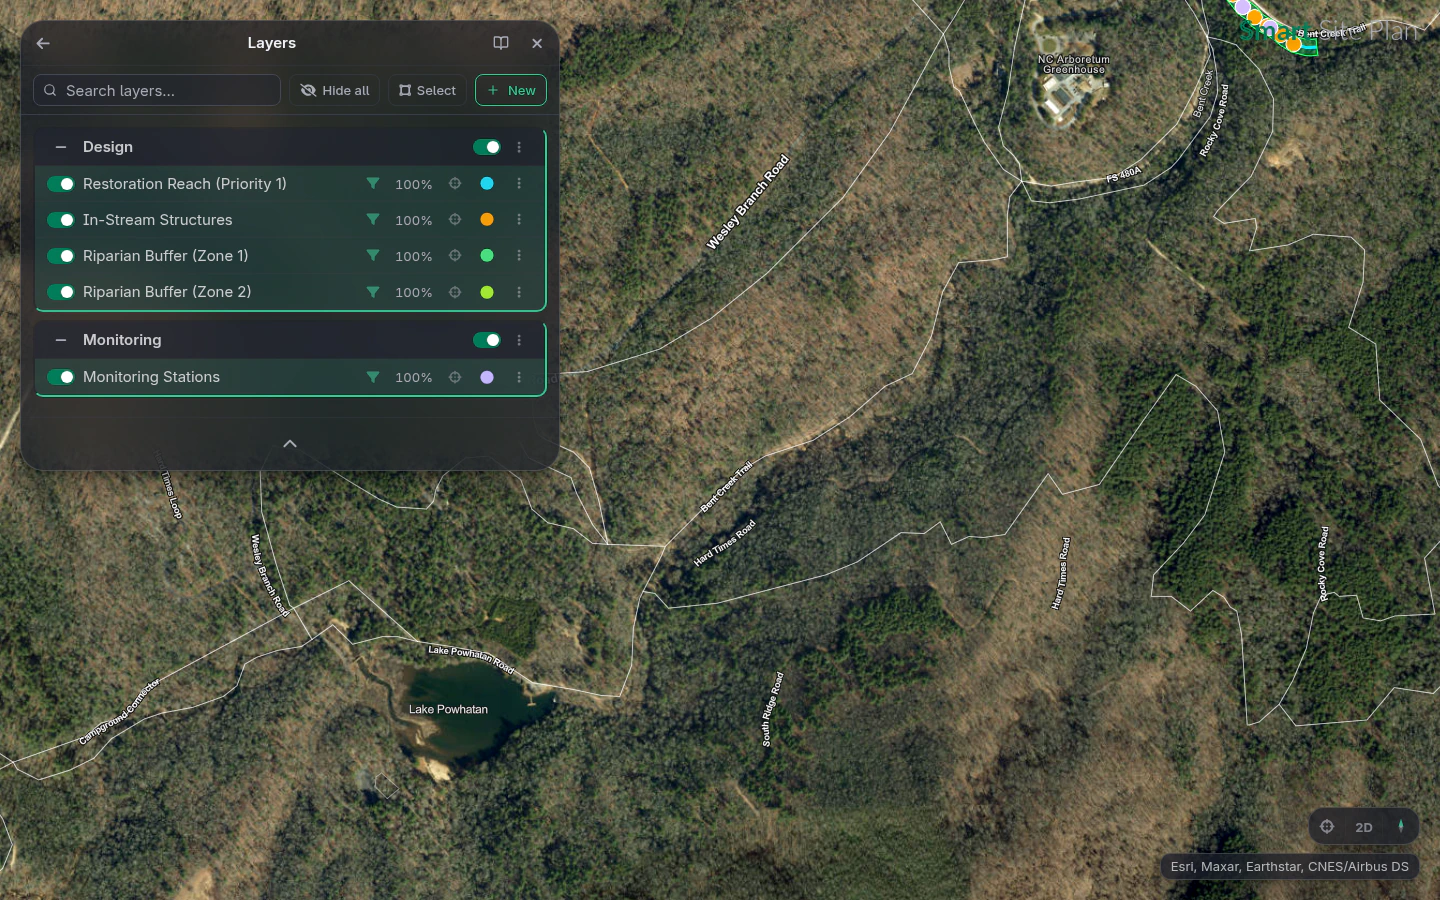Adjust Monitoring Stations 100% opacity value
1440x900 pixels.
(414, 377)
